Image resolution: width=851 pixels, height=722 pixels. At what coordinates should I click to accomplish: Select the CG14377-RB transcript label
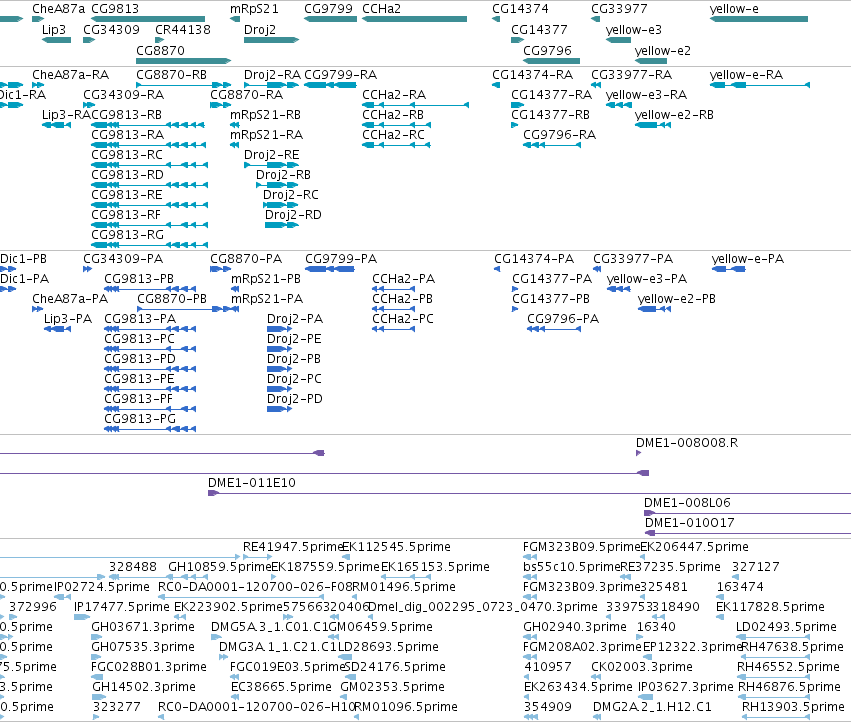coord(550,115)
